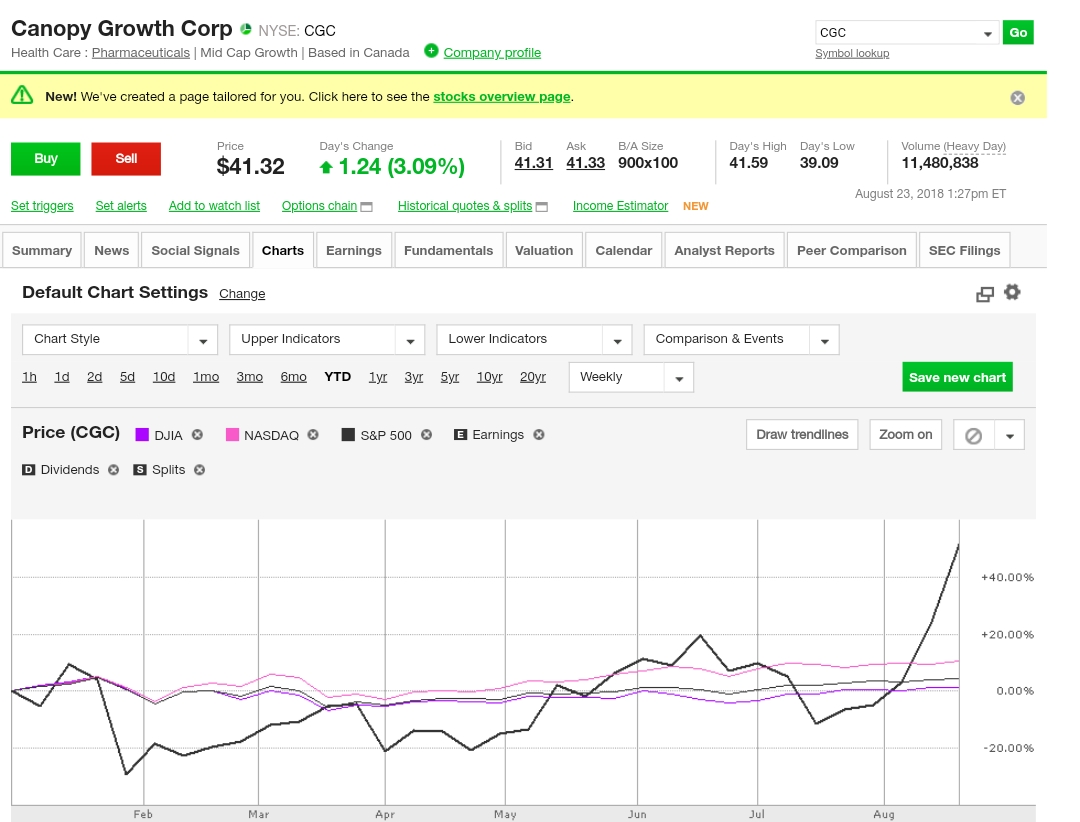
Task: Pop out the chart in a new window
Action: pyautogui.click(x=985, y=294)
